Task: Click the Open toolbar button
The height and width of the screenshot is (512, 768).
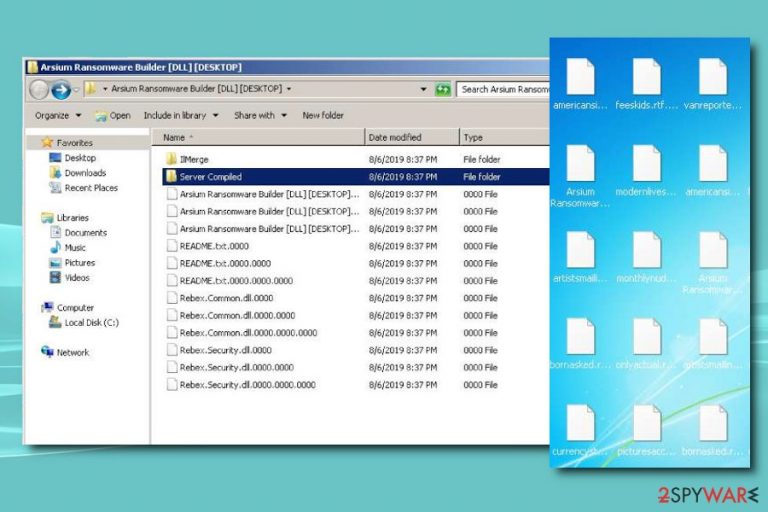Action: click(113, 116)
